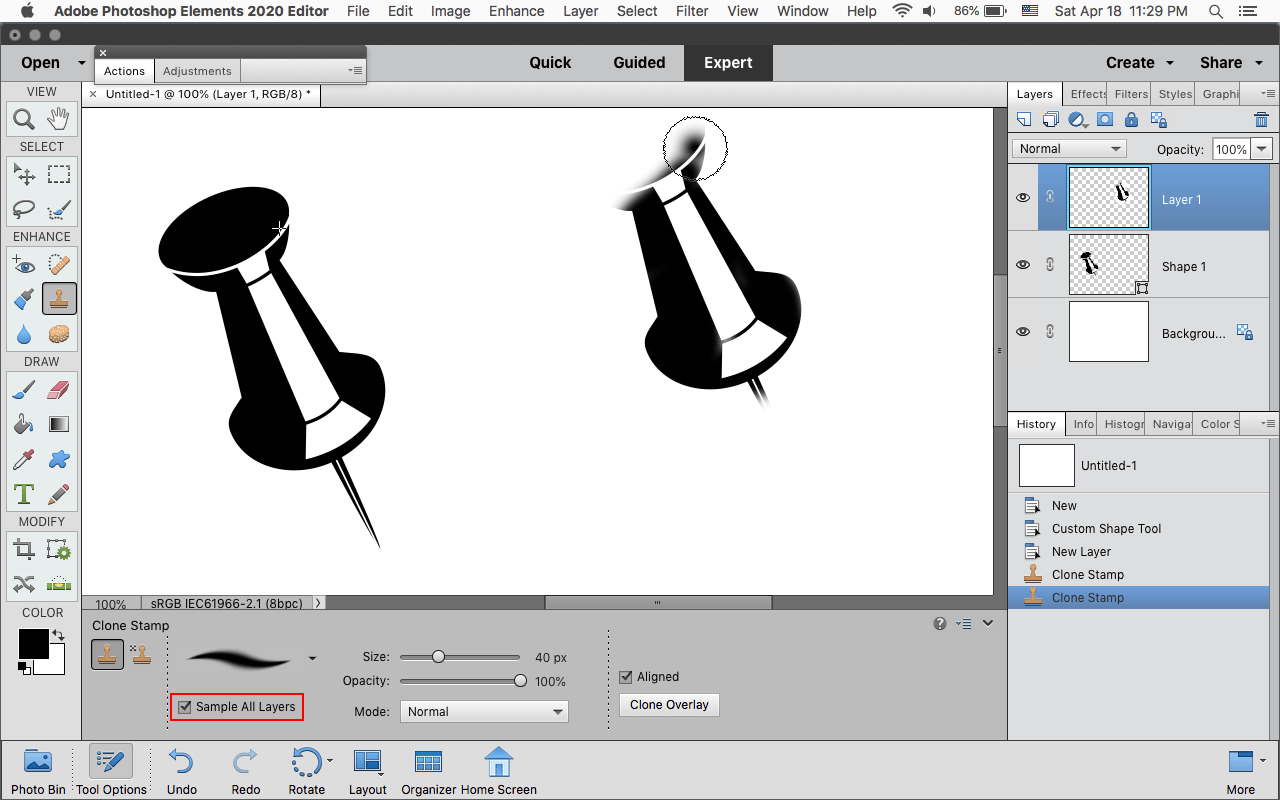Select the Crop tool
Viewport: 1280px width, 800px height.
click(x=24, y=549)
